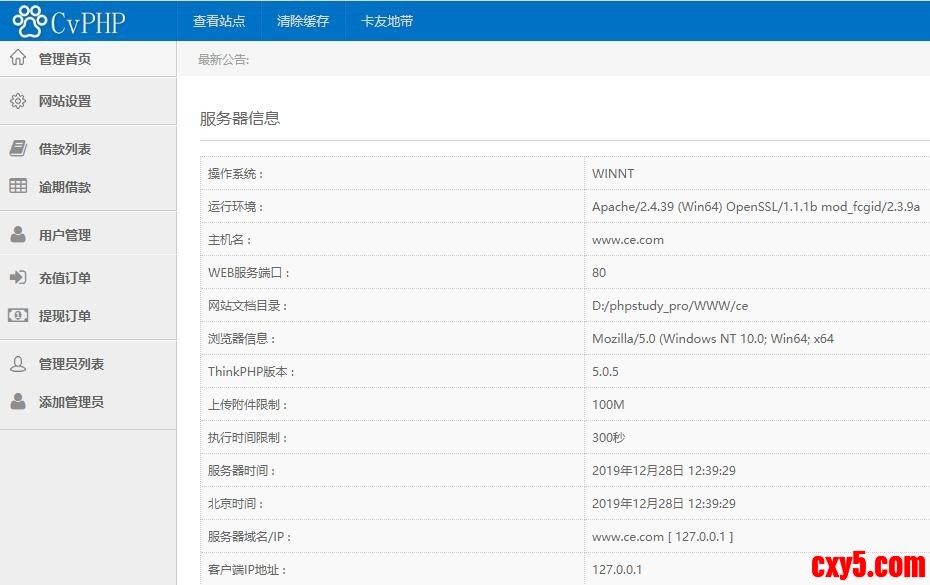Click the arrow icon beside 充值订单
Viewport: 930px width, 585px height.
pos(18,278)
